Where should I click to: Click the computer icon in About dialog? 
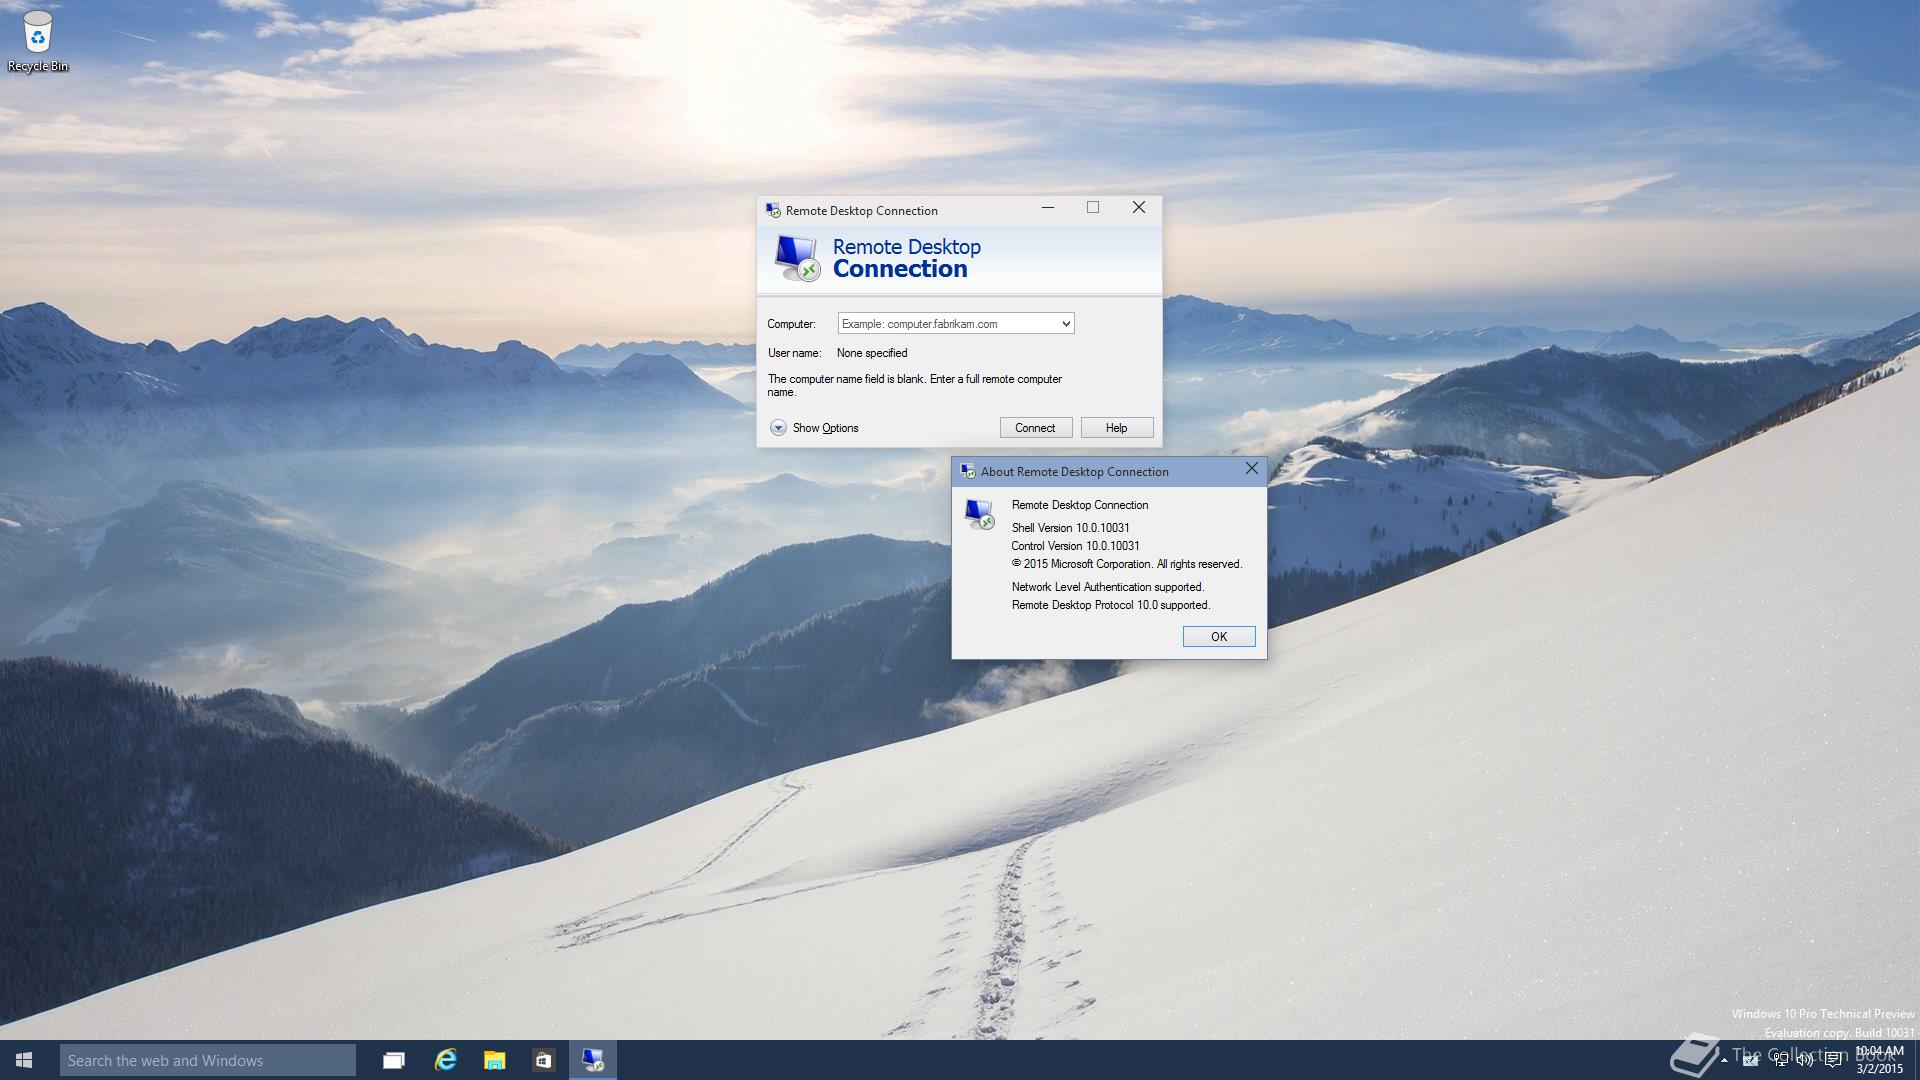(x=979, y=514)
